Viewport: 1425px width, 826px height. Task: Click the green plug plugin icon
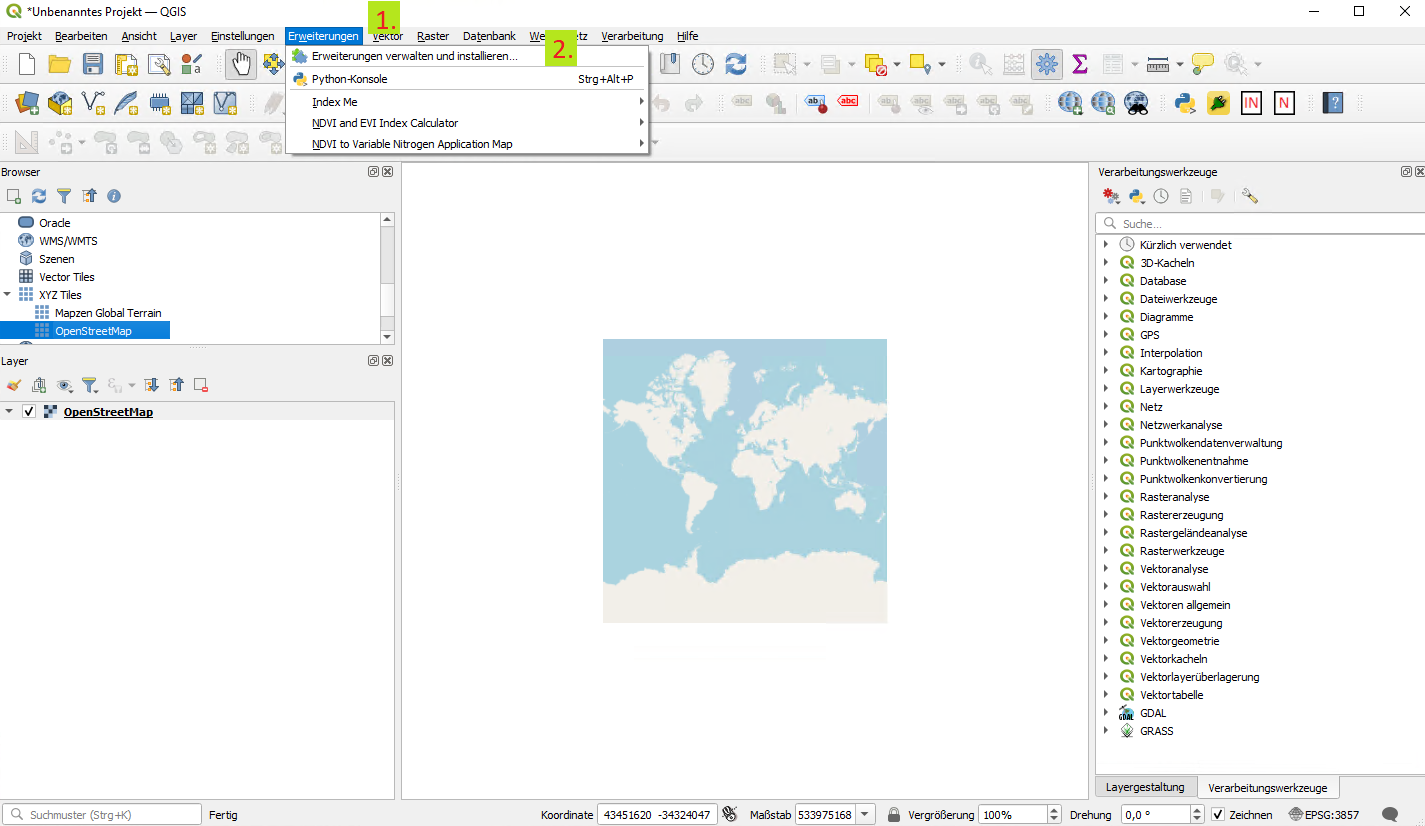[1218, 102]
